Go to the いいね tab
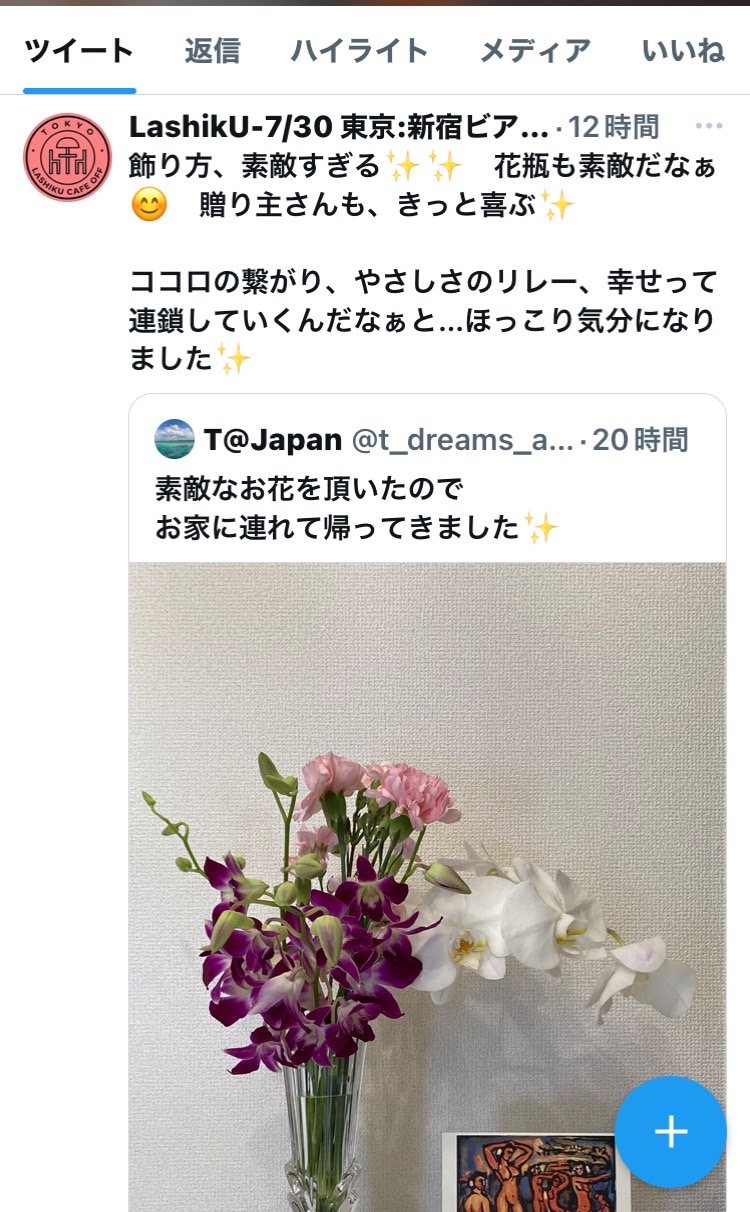Viewport: 750px width, 1212px height. (x=683, y=50)
